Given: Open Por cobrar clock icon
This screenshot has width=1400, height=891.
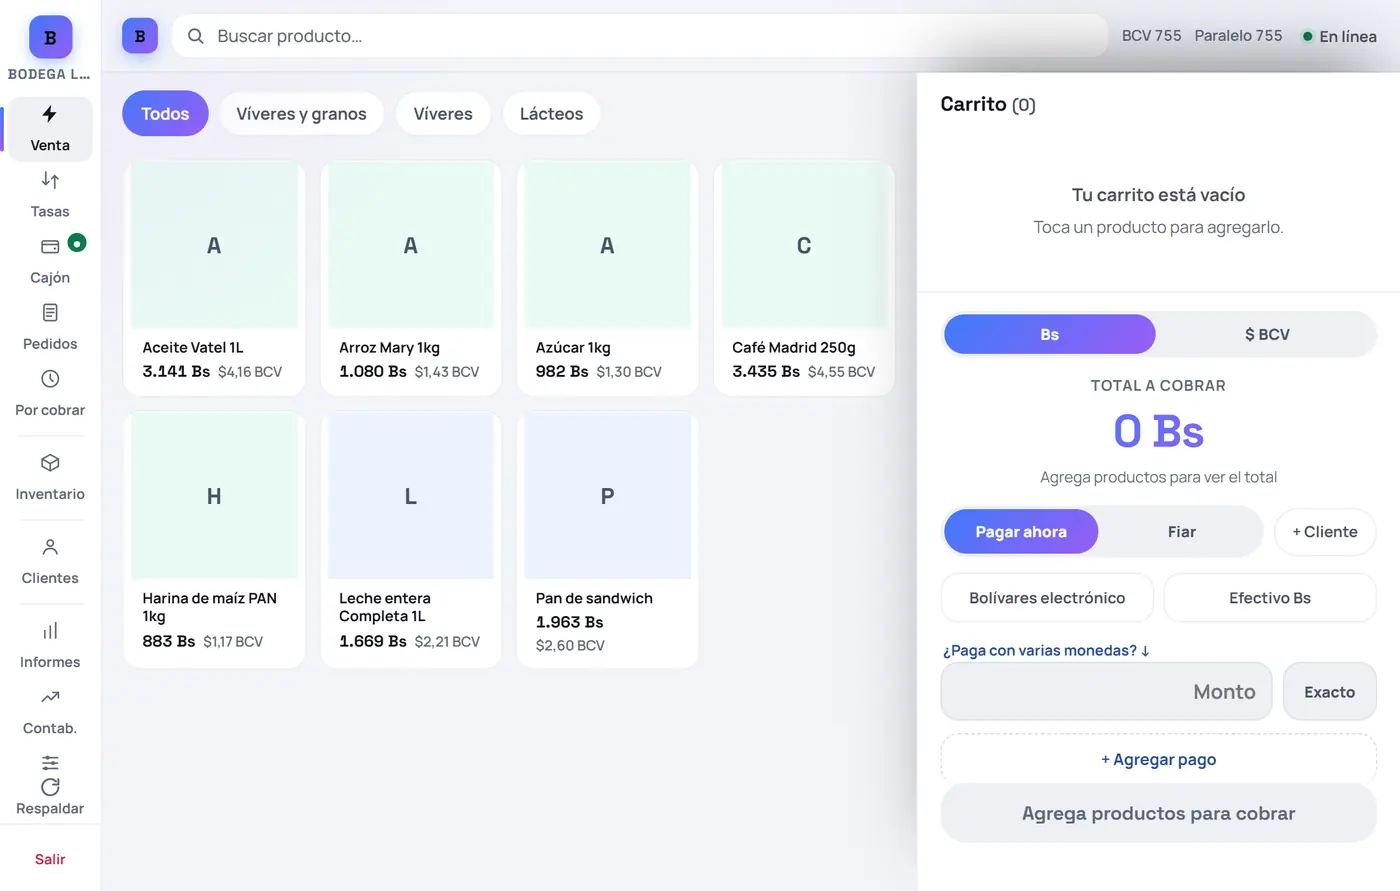Looking at the screenshot, I should (x=50, y=379).
